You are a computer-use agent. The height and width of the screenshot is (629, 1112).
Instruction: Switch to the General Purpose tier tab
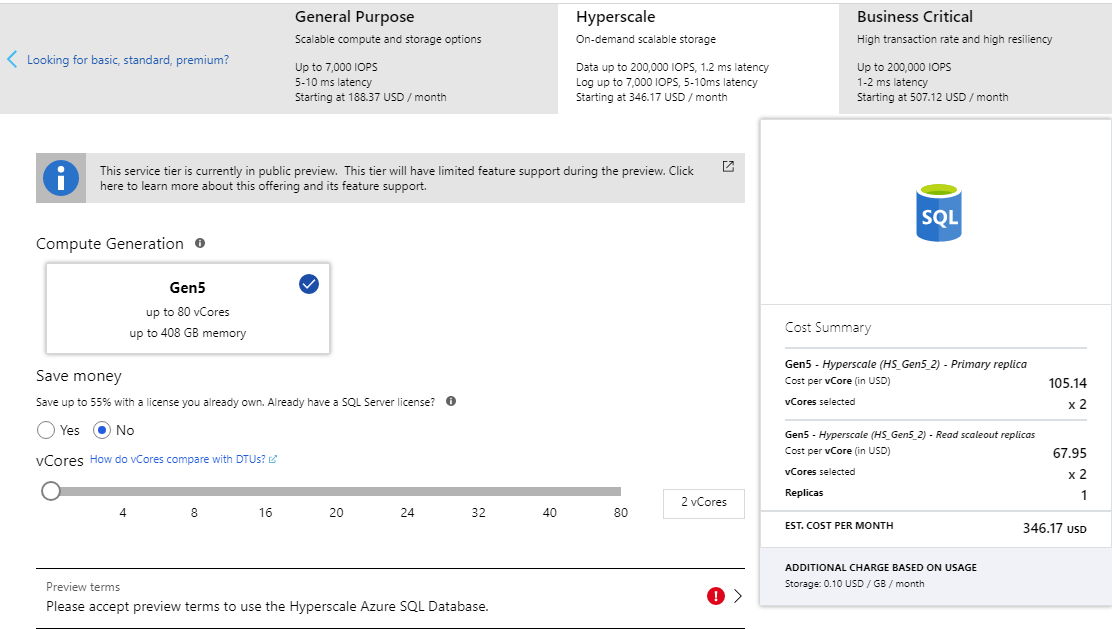click(x=418, y=57)
